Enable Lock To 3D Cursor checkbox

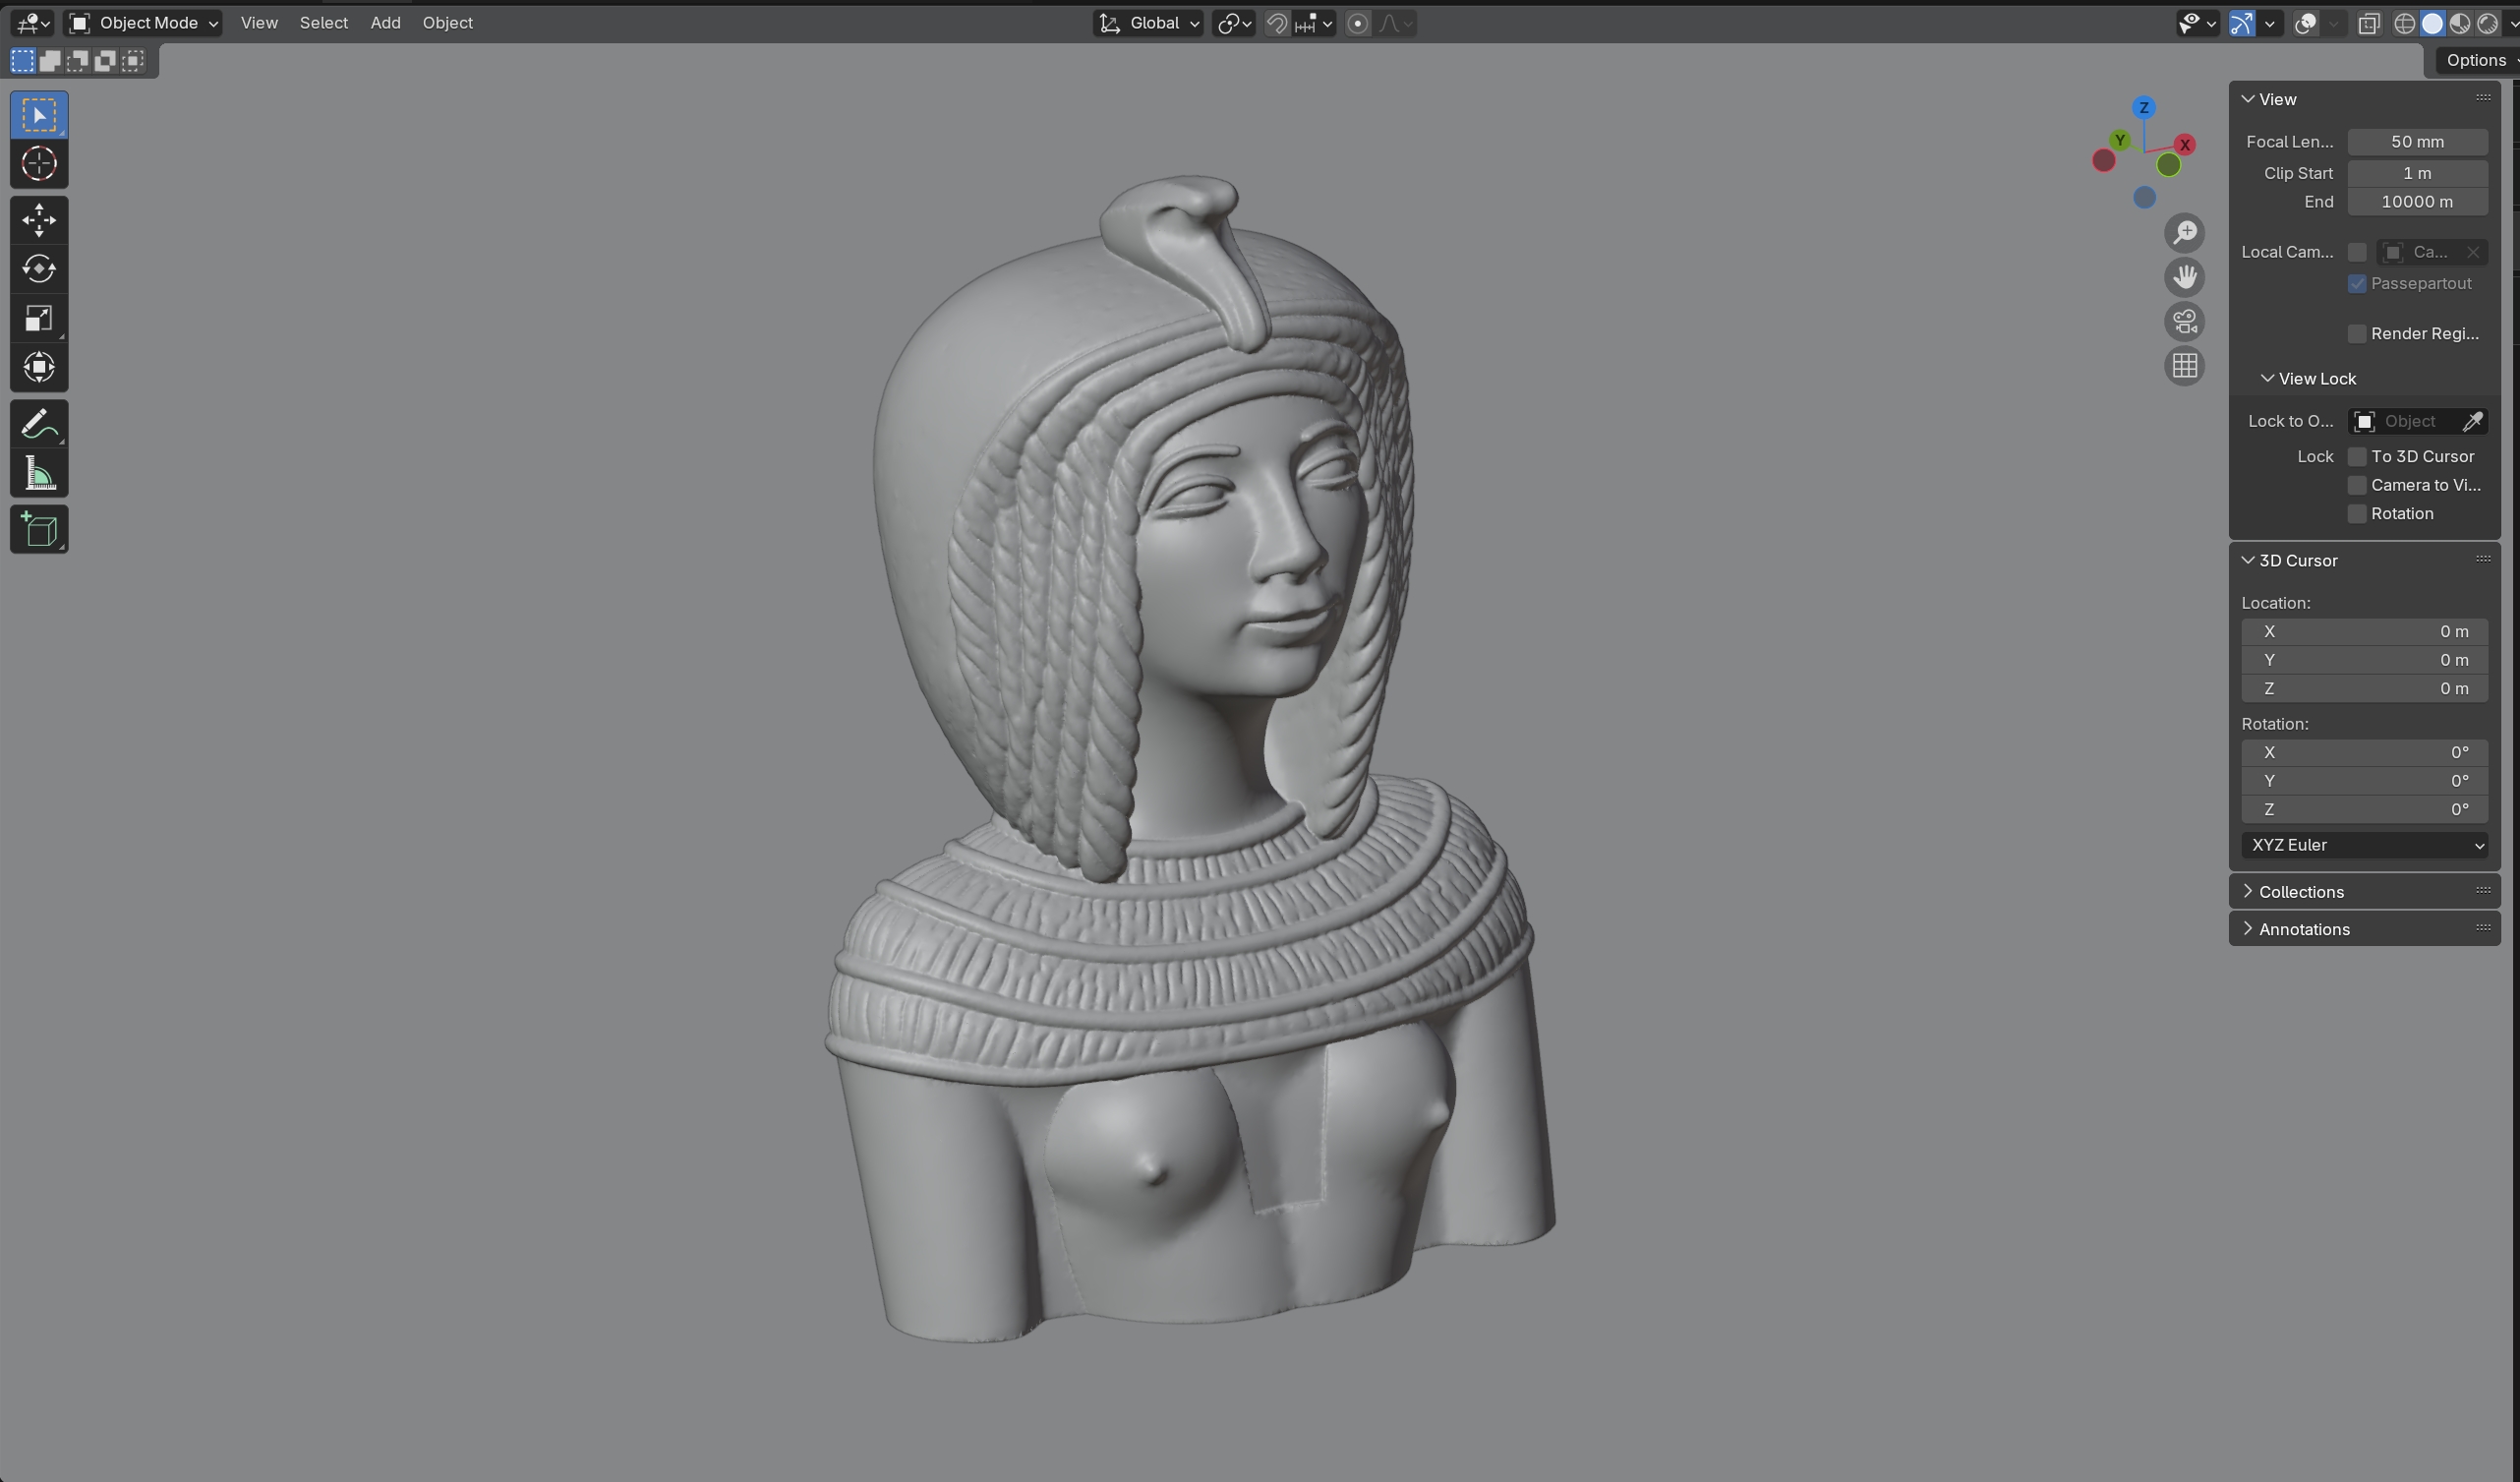2357,456
